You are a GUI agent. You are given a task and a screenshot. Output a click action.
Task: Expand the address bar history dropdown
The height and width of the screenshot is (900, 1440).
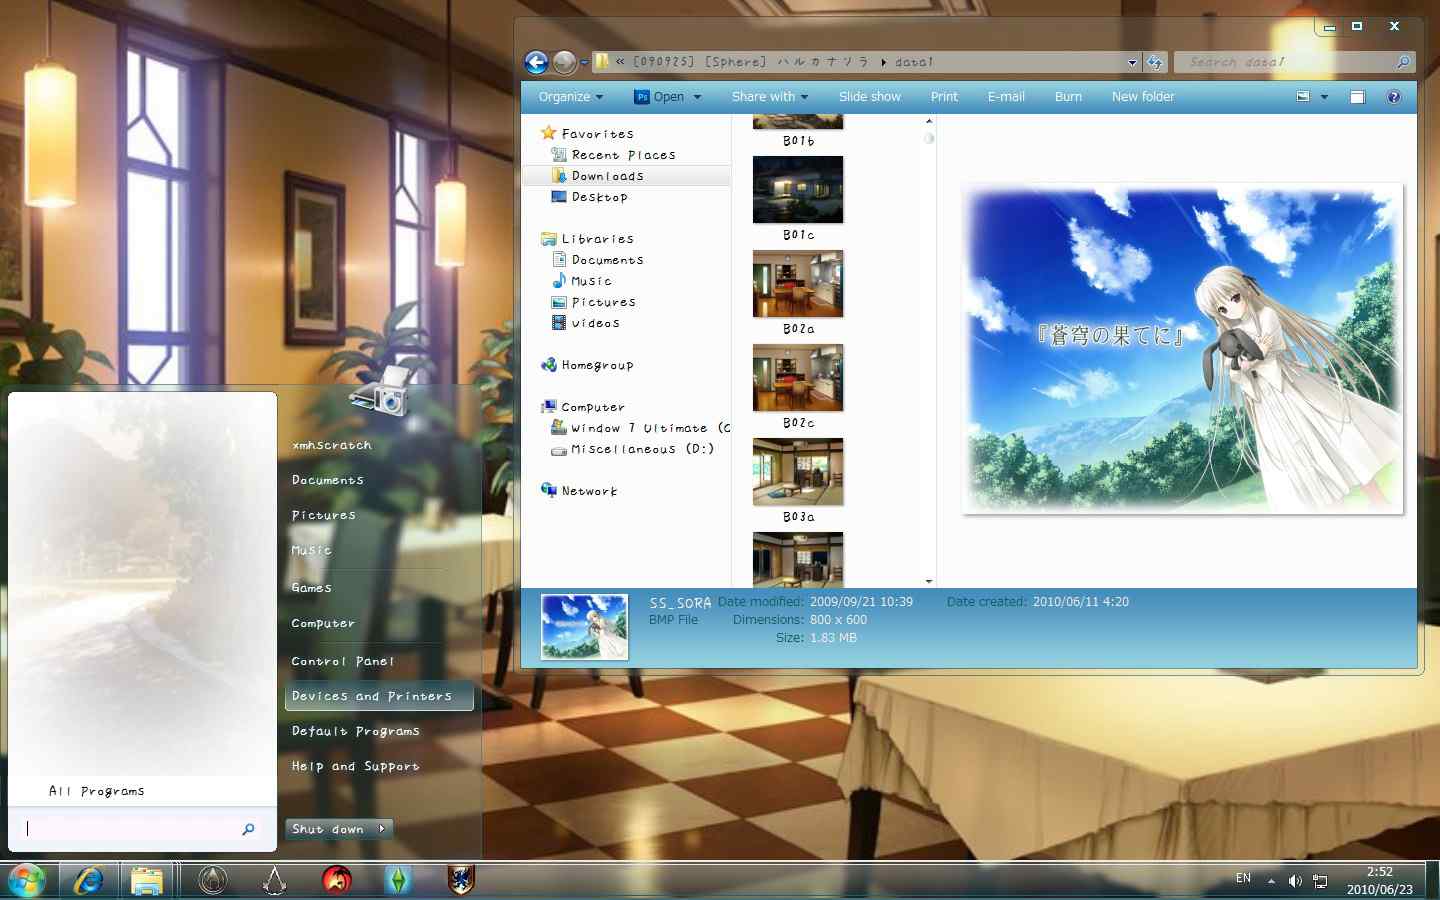pos(1132,62)
